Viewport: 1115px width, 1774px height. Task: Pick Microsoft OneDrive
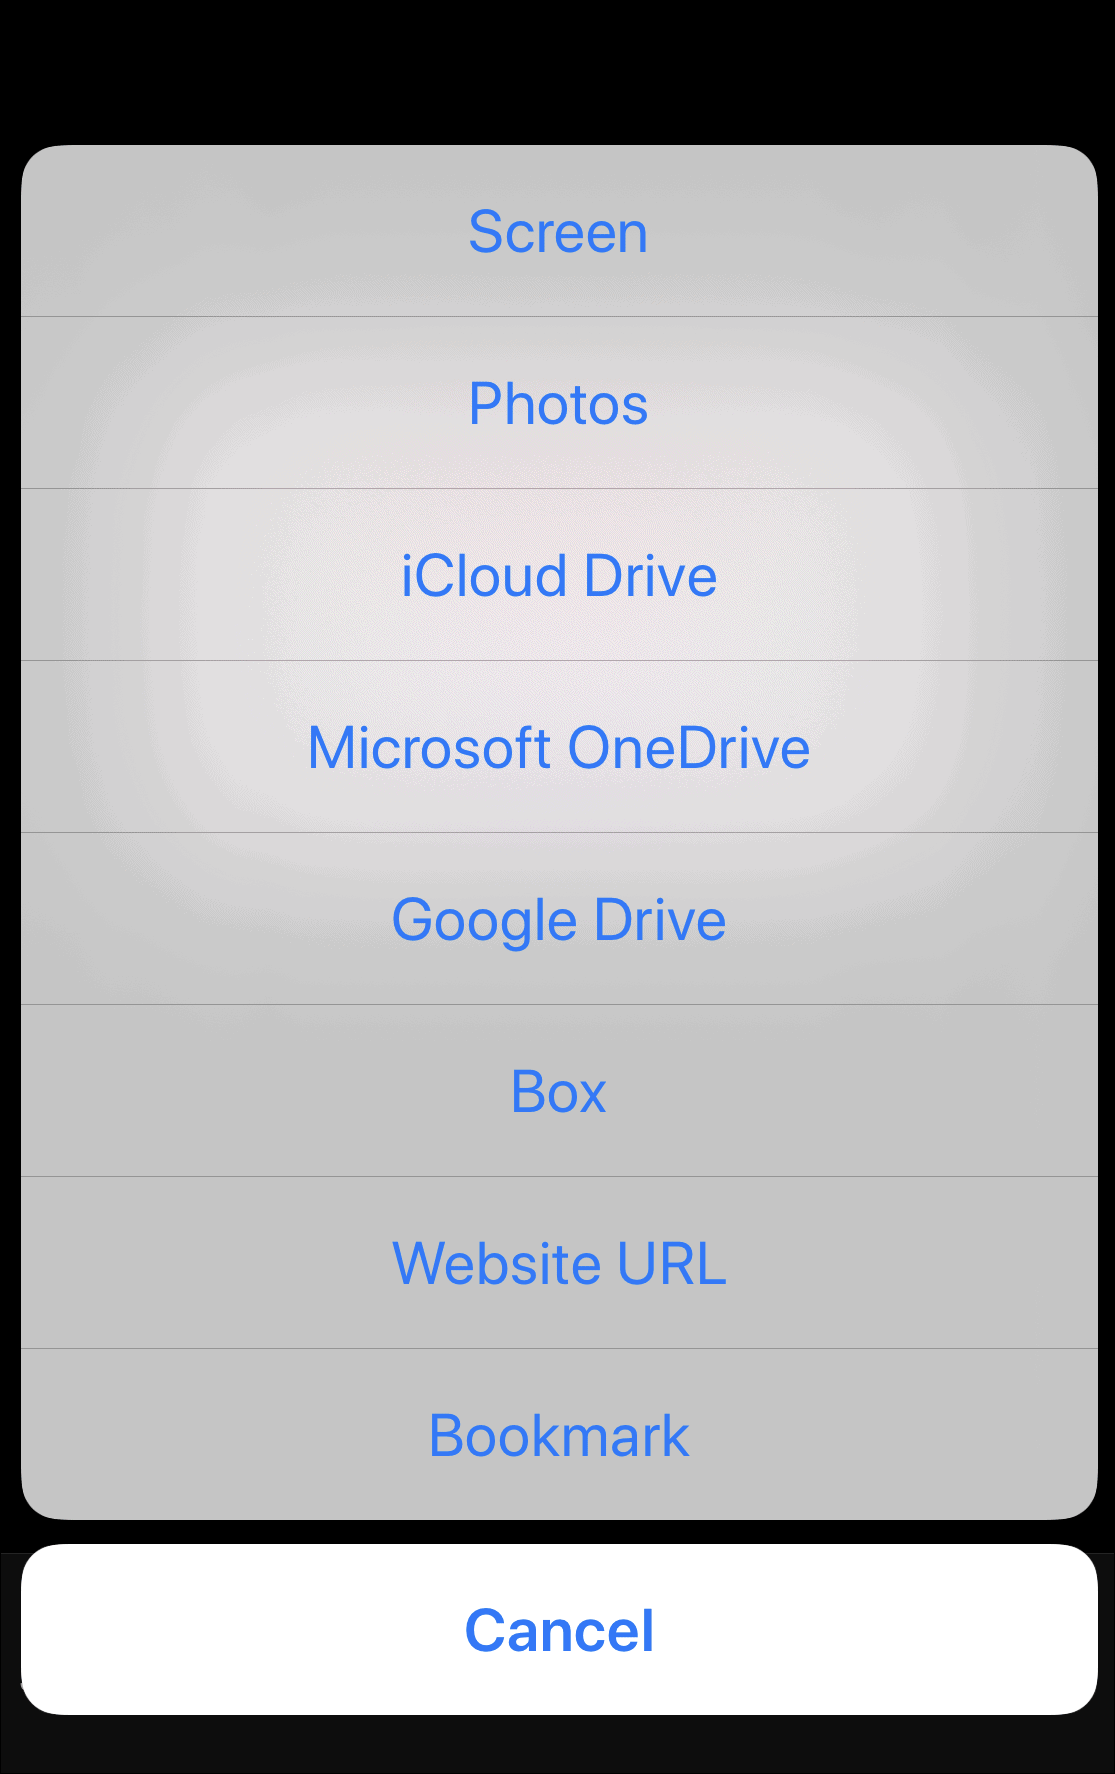tap(559, 747)
